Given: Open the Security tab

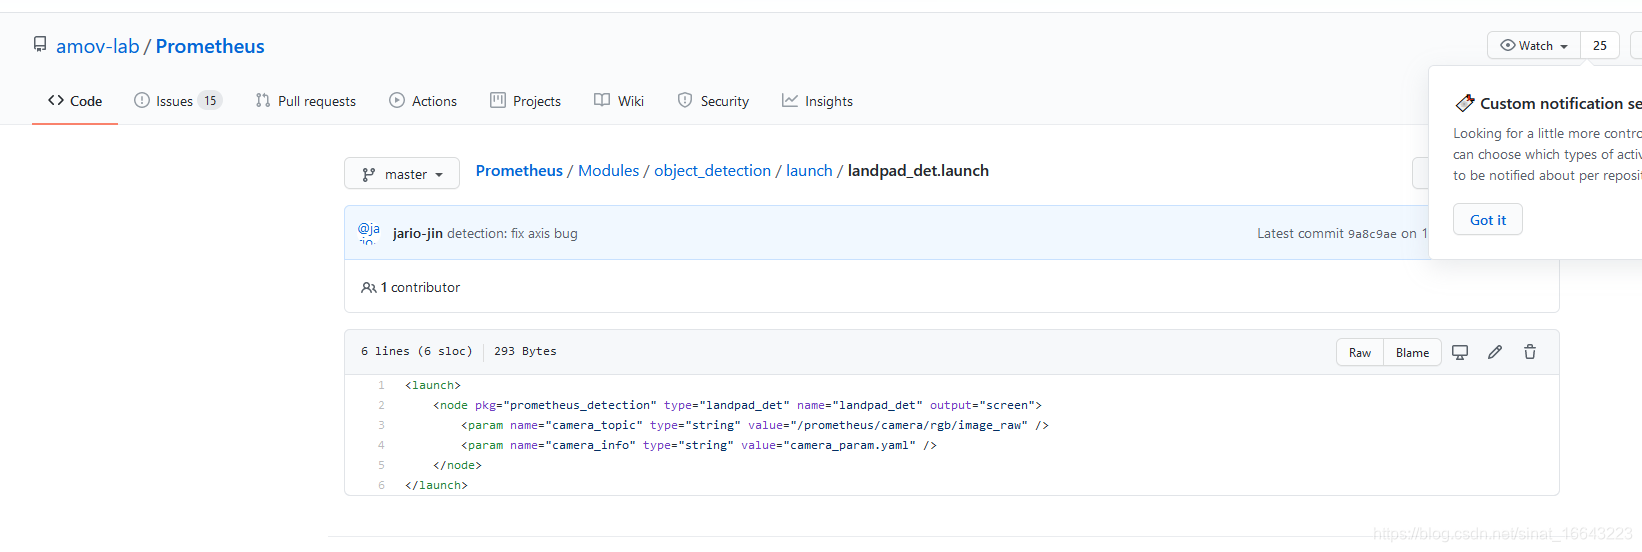Looking at the screenshot, I should click(x=713, y=101).
